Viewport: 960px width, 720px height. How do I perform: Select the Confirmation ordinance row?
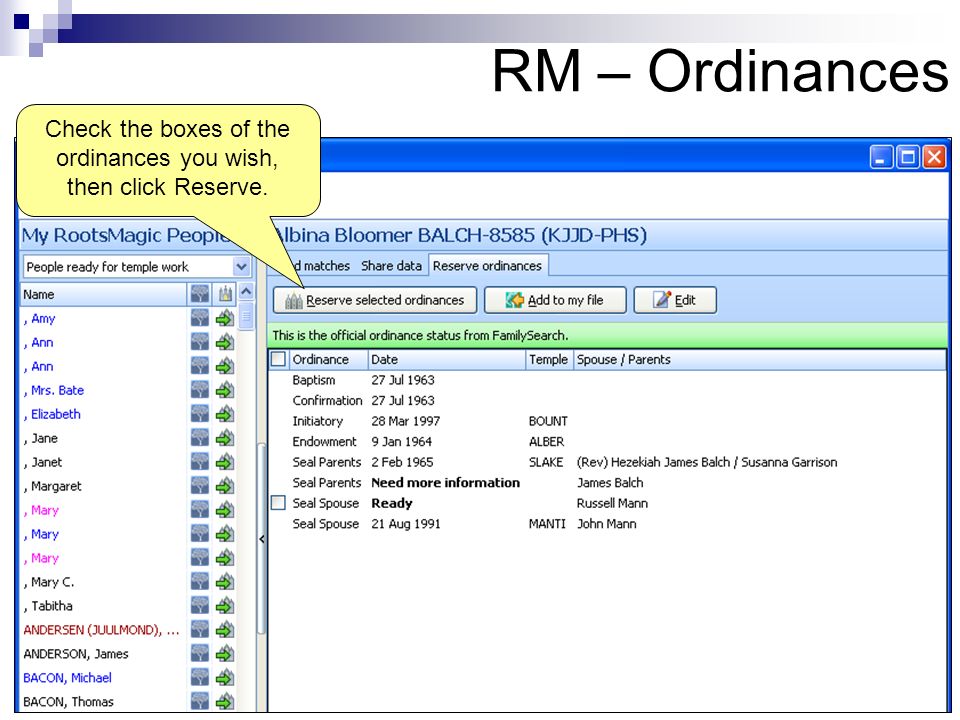tap(606, 400)
